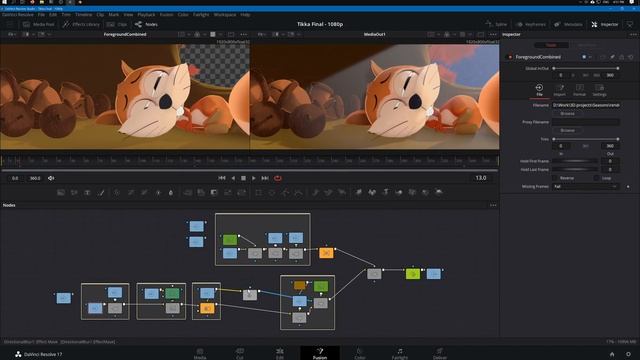640x360 pixels.
Task: Click Browse under Proxy Filename
Action: coord(567,130)
